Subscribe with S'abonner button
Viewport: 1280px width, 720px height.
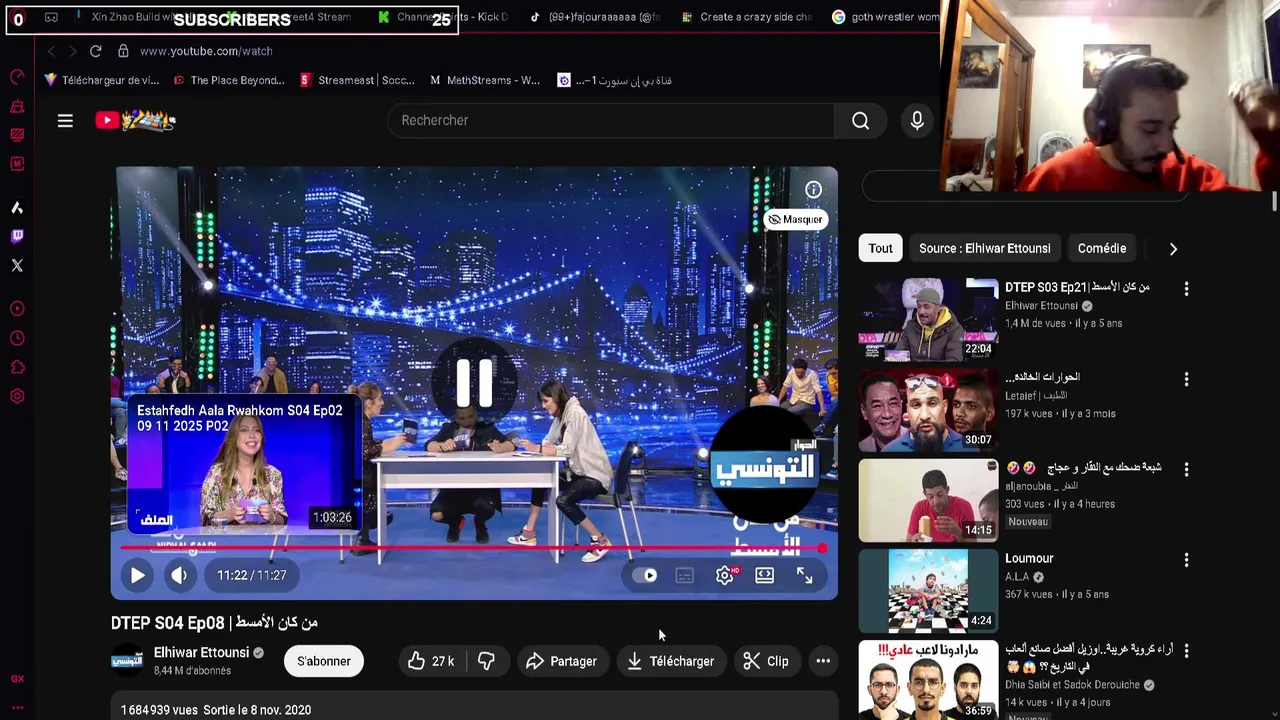tap(324, 661)
